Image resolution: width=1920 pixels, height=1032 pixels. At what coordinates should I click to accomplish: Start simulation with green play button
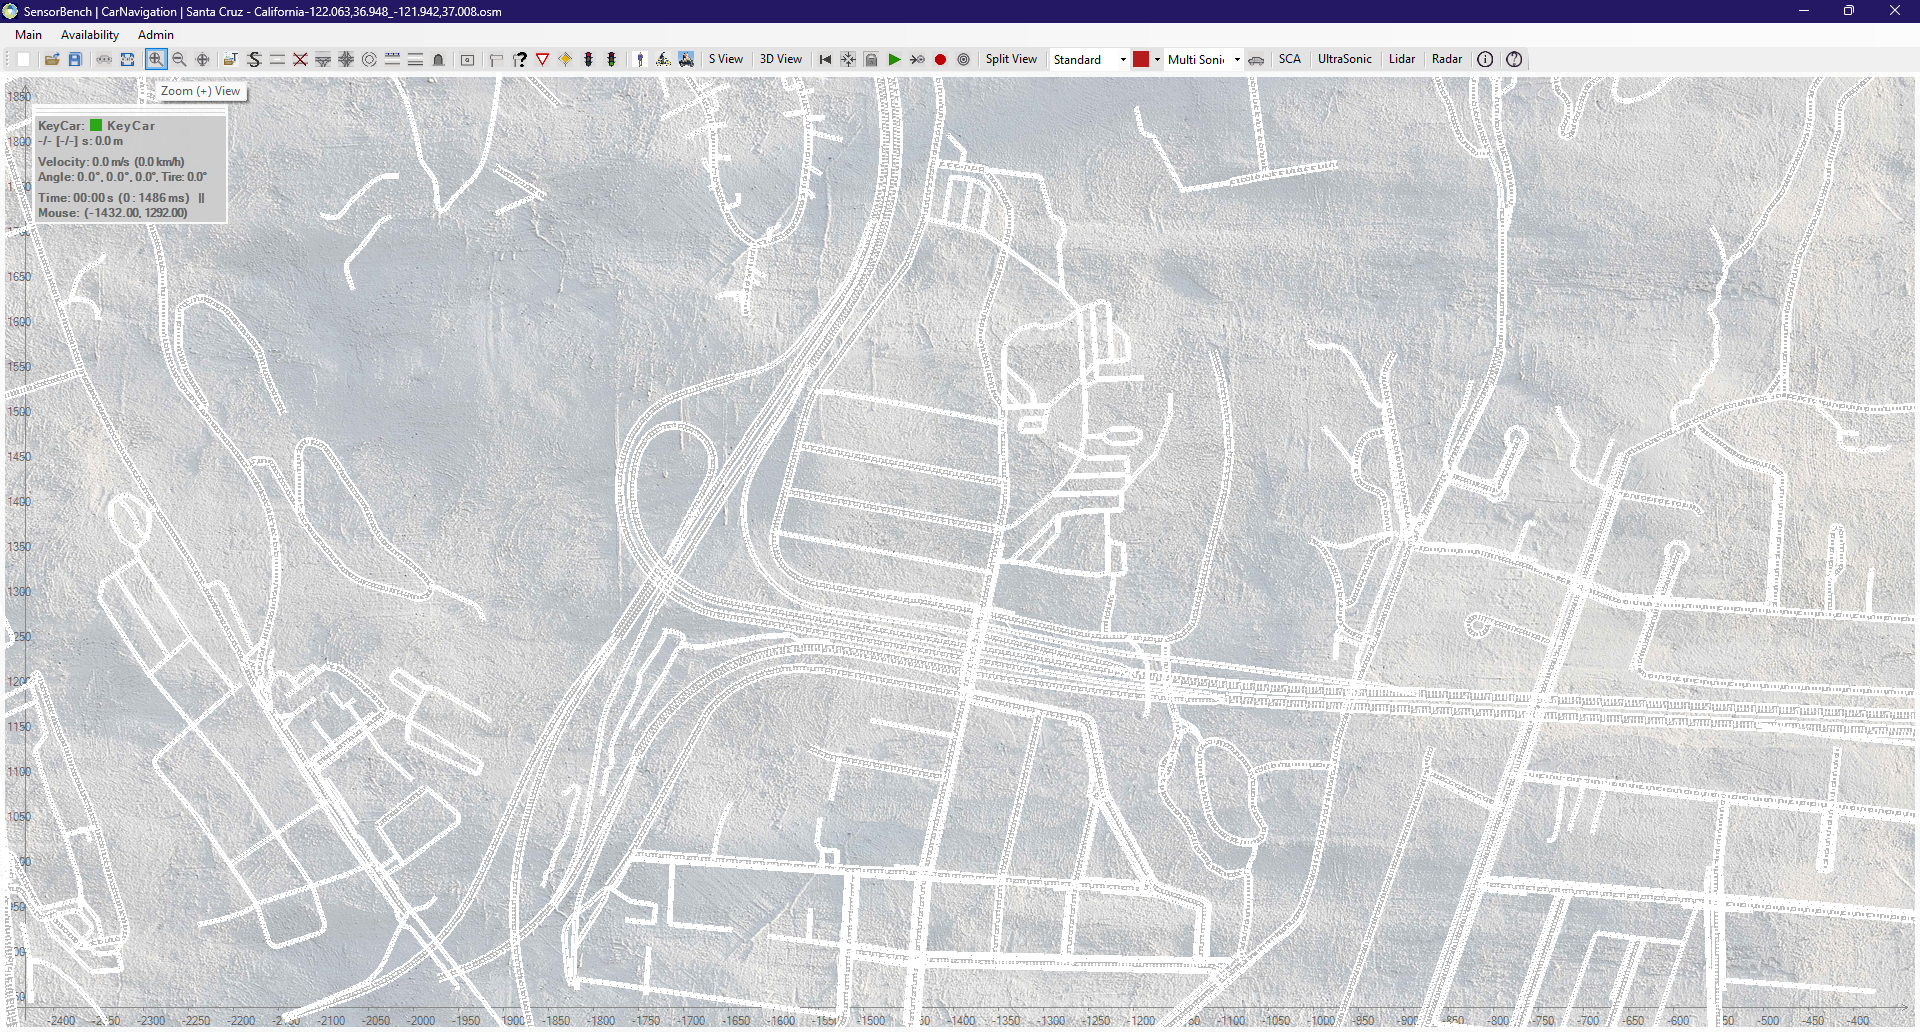[894, 60]
